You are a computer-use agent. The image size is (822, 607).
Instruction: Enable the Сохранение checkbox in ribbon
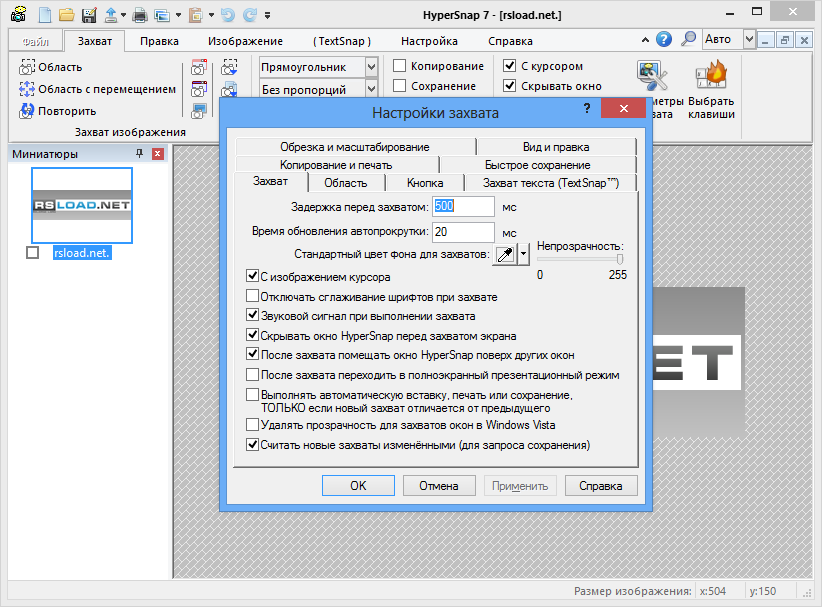pos(399,85)
